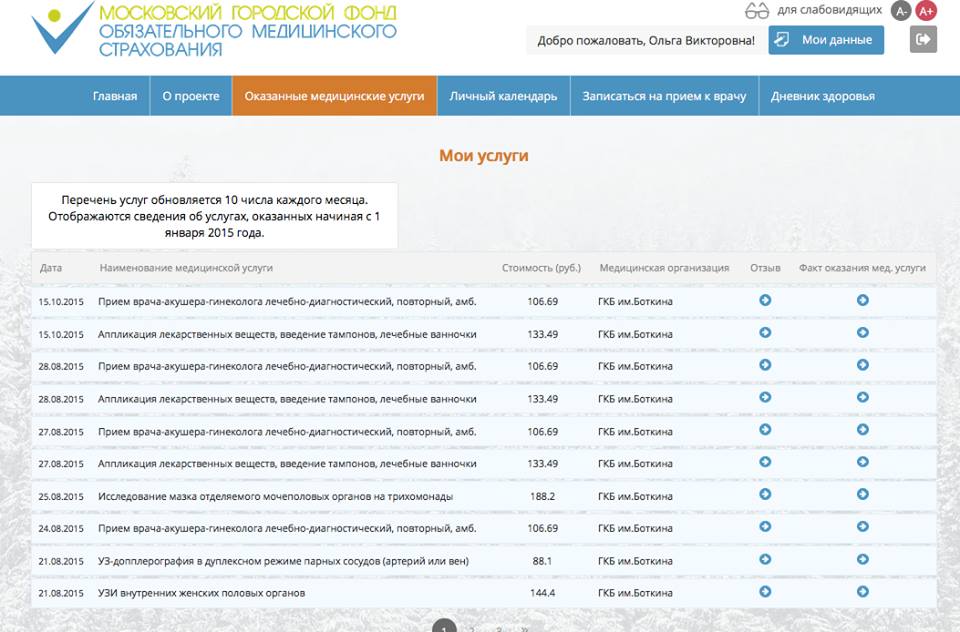Open Отзыв arrow for first 15.10.2015 row
This screenshot has height=632, width=960.
tap(765, 300)
